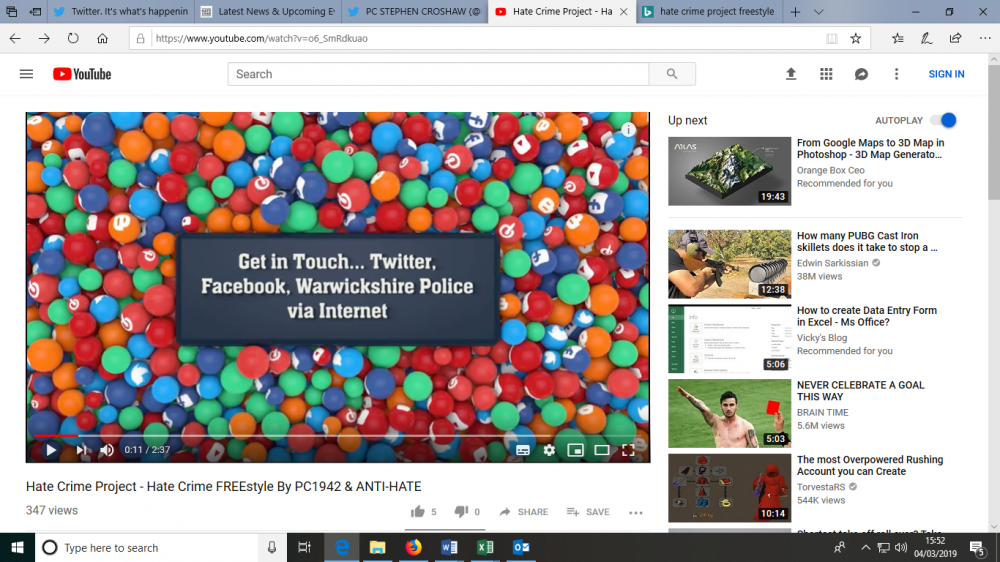Screen dimensions: 1000x562
Task: Go to the browser home page
Action: (x=102, y=38)
